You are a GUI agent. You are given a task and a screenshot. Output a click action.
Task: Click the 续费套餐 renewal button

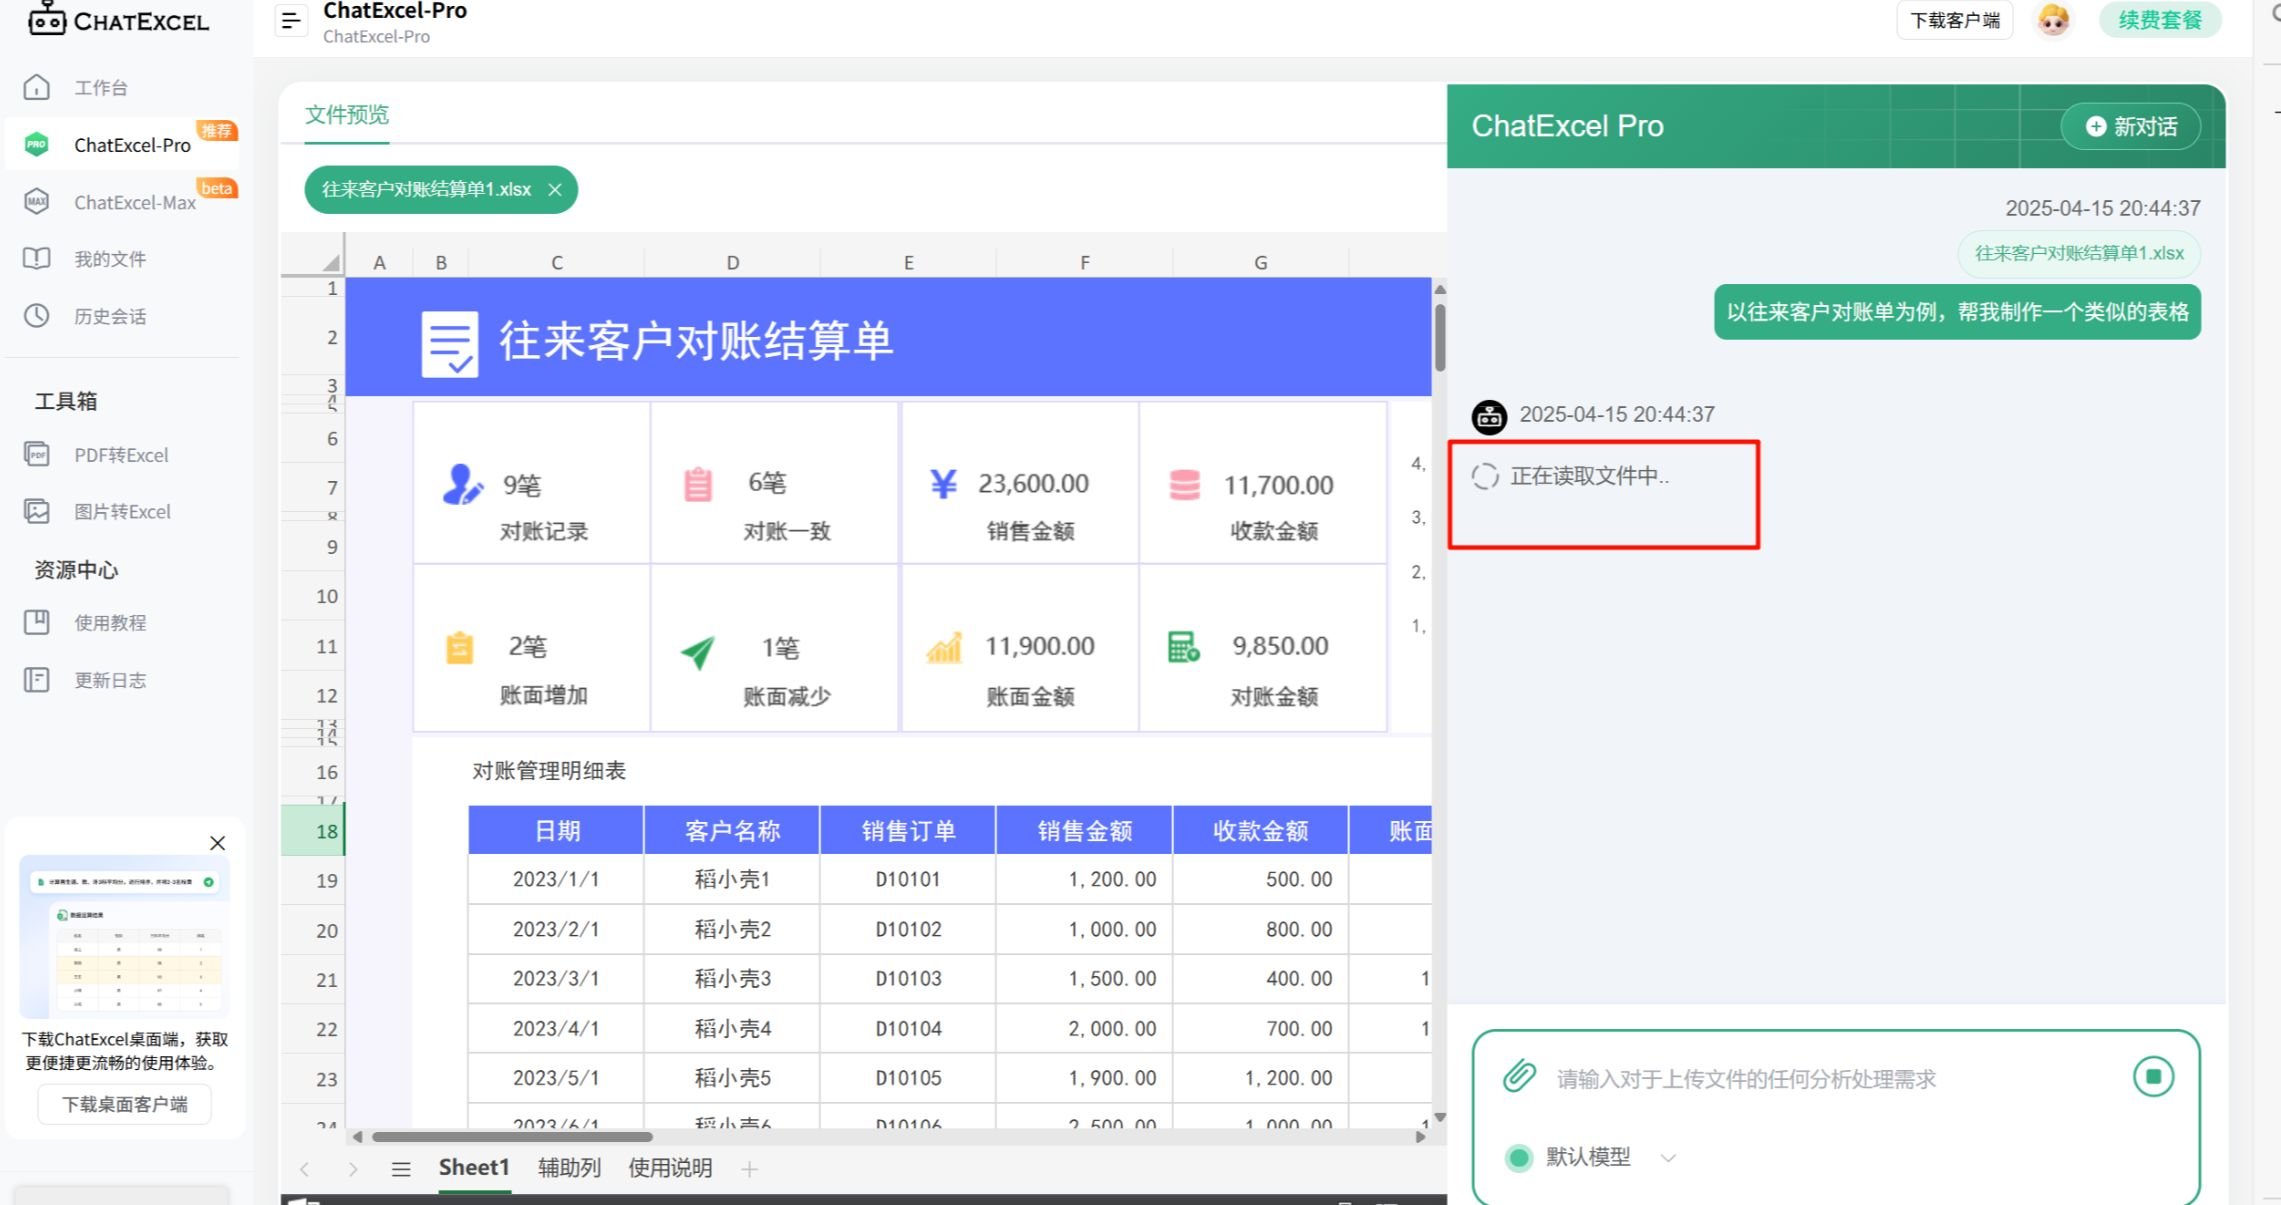tap(2160, 20)
